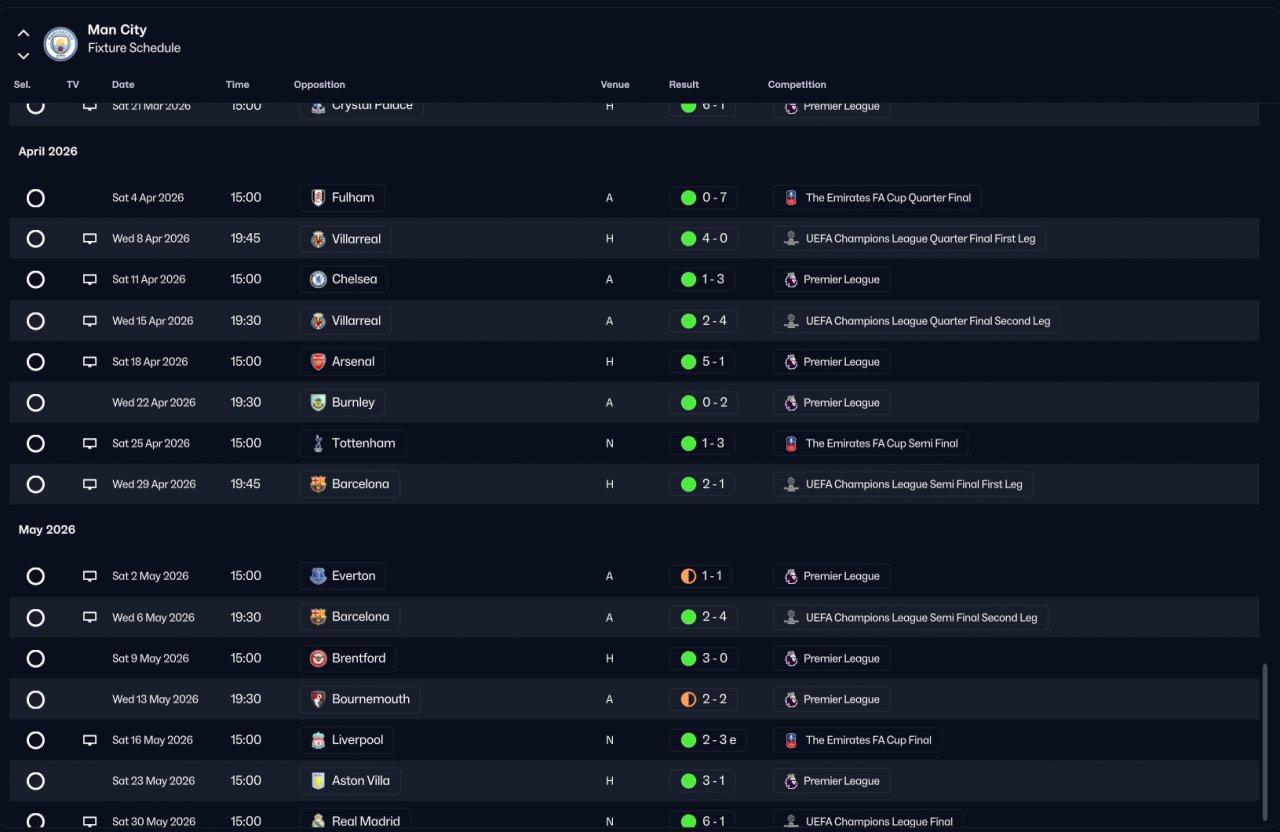This screenshot has height=832, width=1280.
Task: Click the TV icon in the Wed 15 Apr row
Action: point(90,321)
